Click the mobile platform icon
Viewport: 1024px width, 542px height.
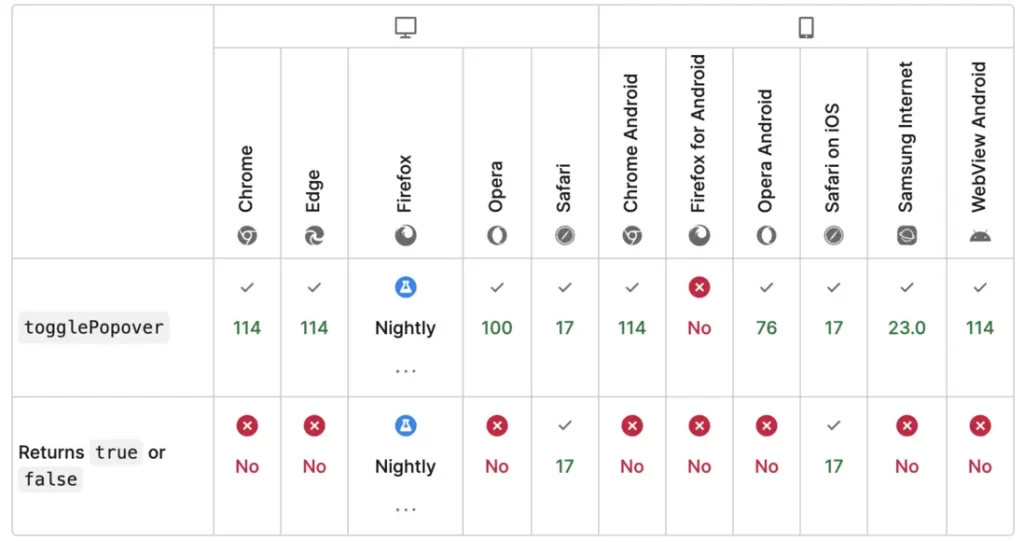click(x=806, y=27)
